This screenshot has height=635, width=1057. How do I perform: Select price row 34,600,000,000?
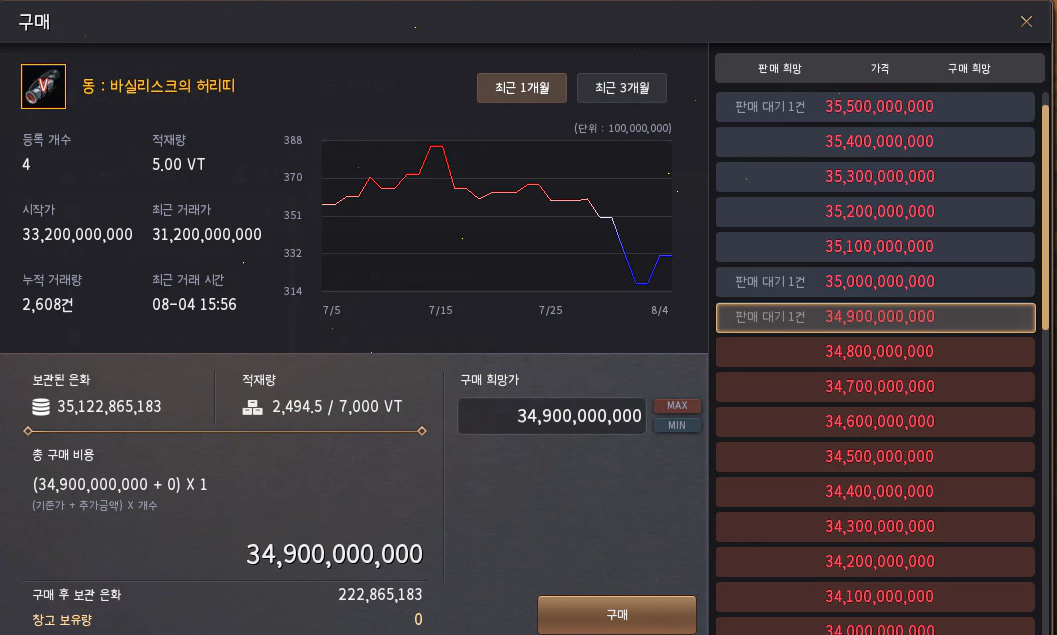tap(875, 422)
